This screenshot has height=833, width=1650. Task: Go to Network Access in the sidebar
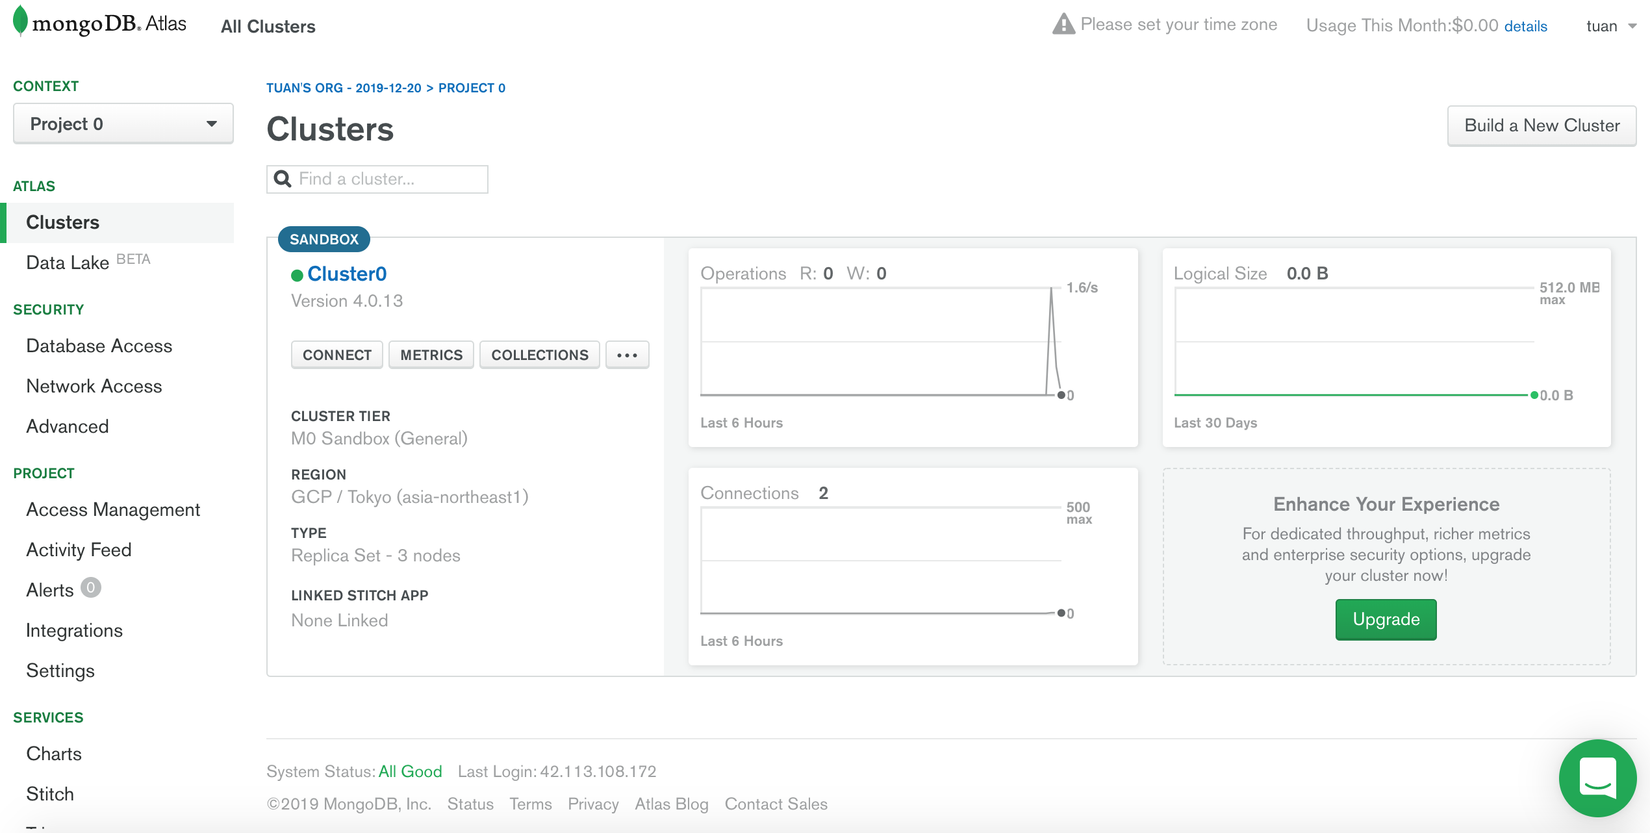tap(94, 386)
